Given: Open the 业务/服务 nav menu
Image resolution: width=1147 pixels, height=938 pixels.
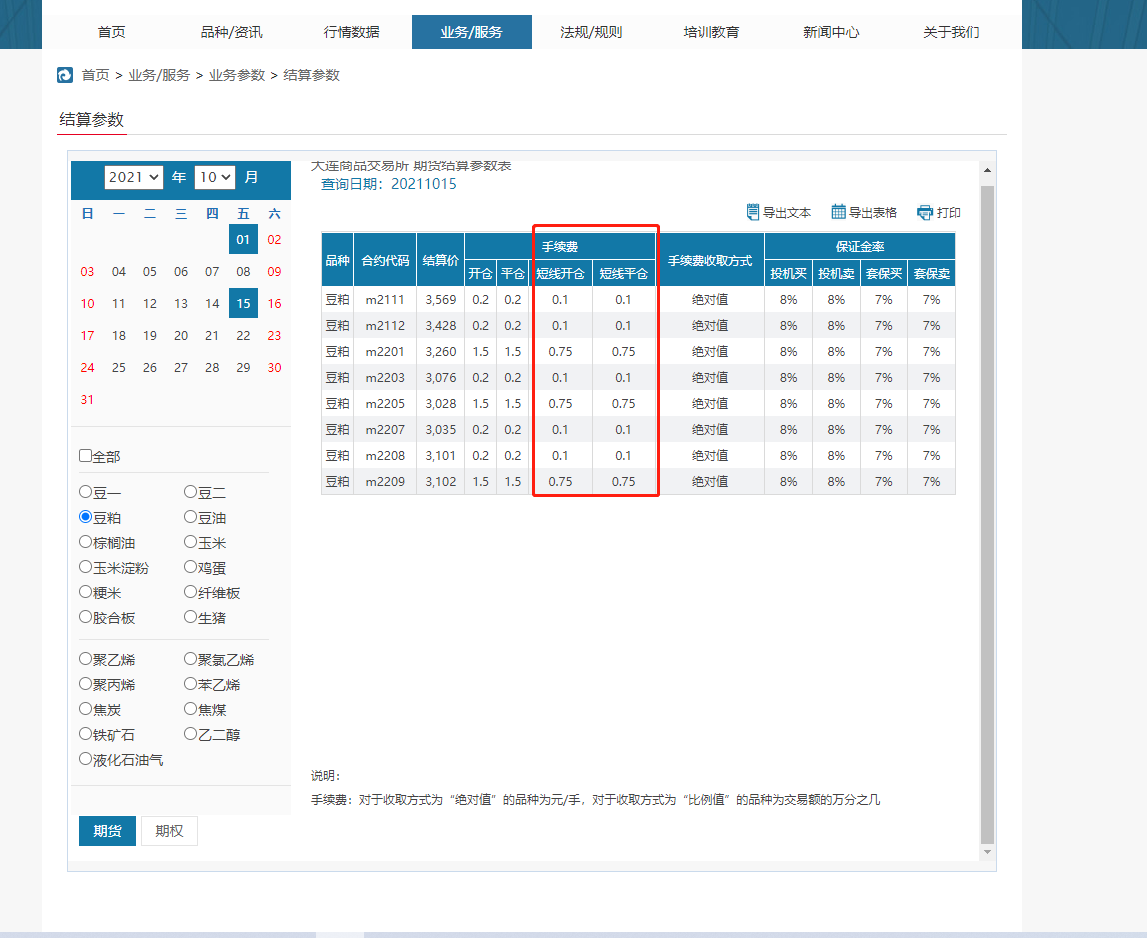Looking at the screenshot, I should [472, 32].
